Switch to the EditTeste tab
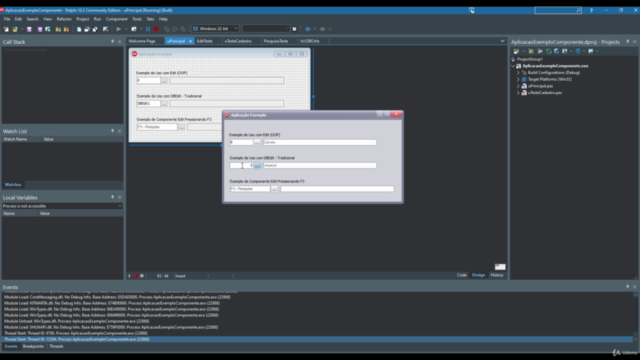Image resolution: width=640 pixels, height=360 pixels. (x=205, y=41)
